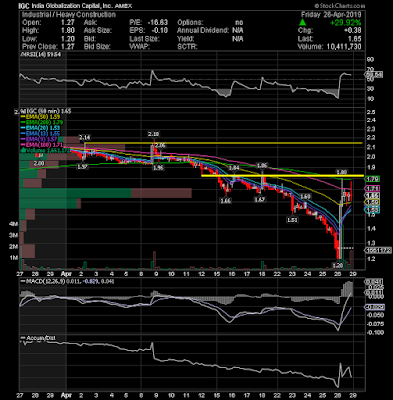Select the Chg value +0.38
This screenshot has width=393, height=400.
(x=352, y=31)
